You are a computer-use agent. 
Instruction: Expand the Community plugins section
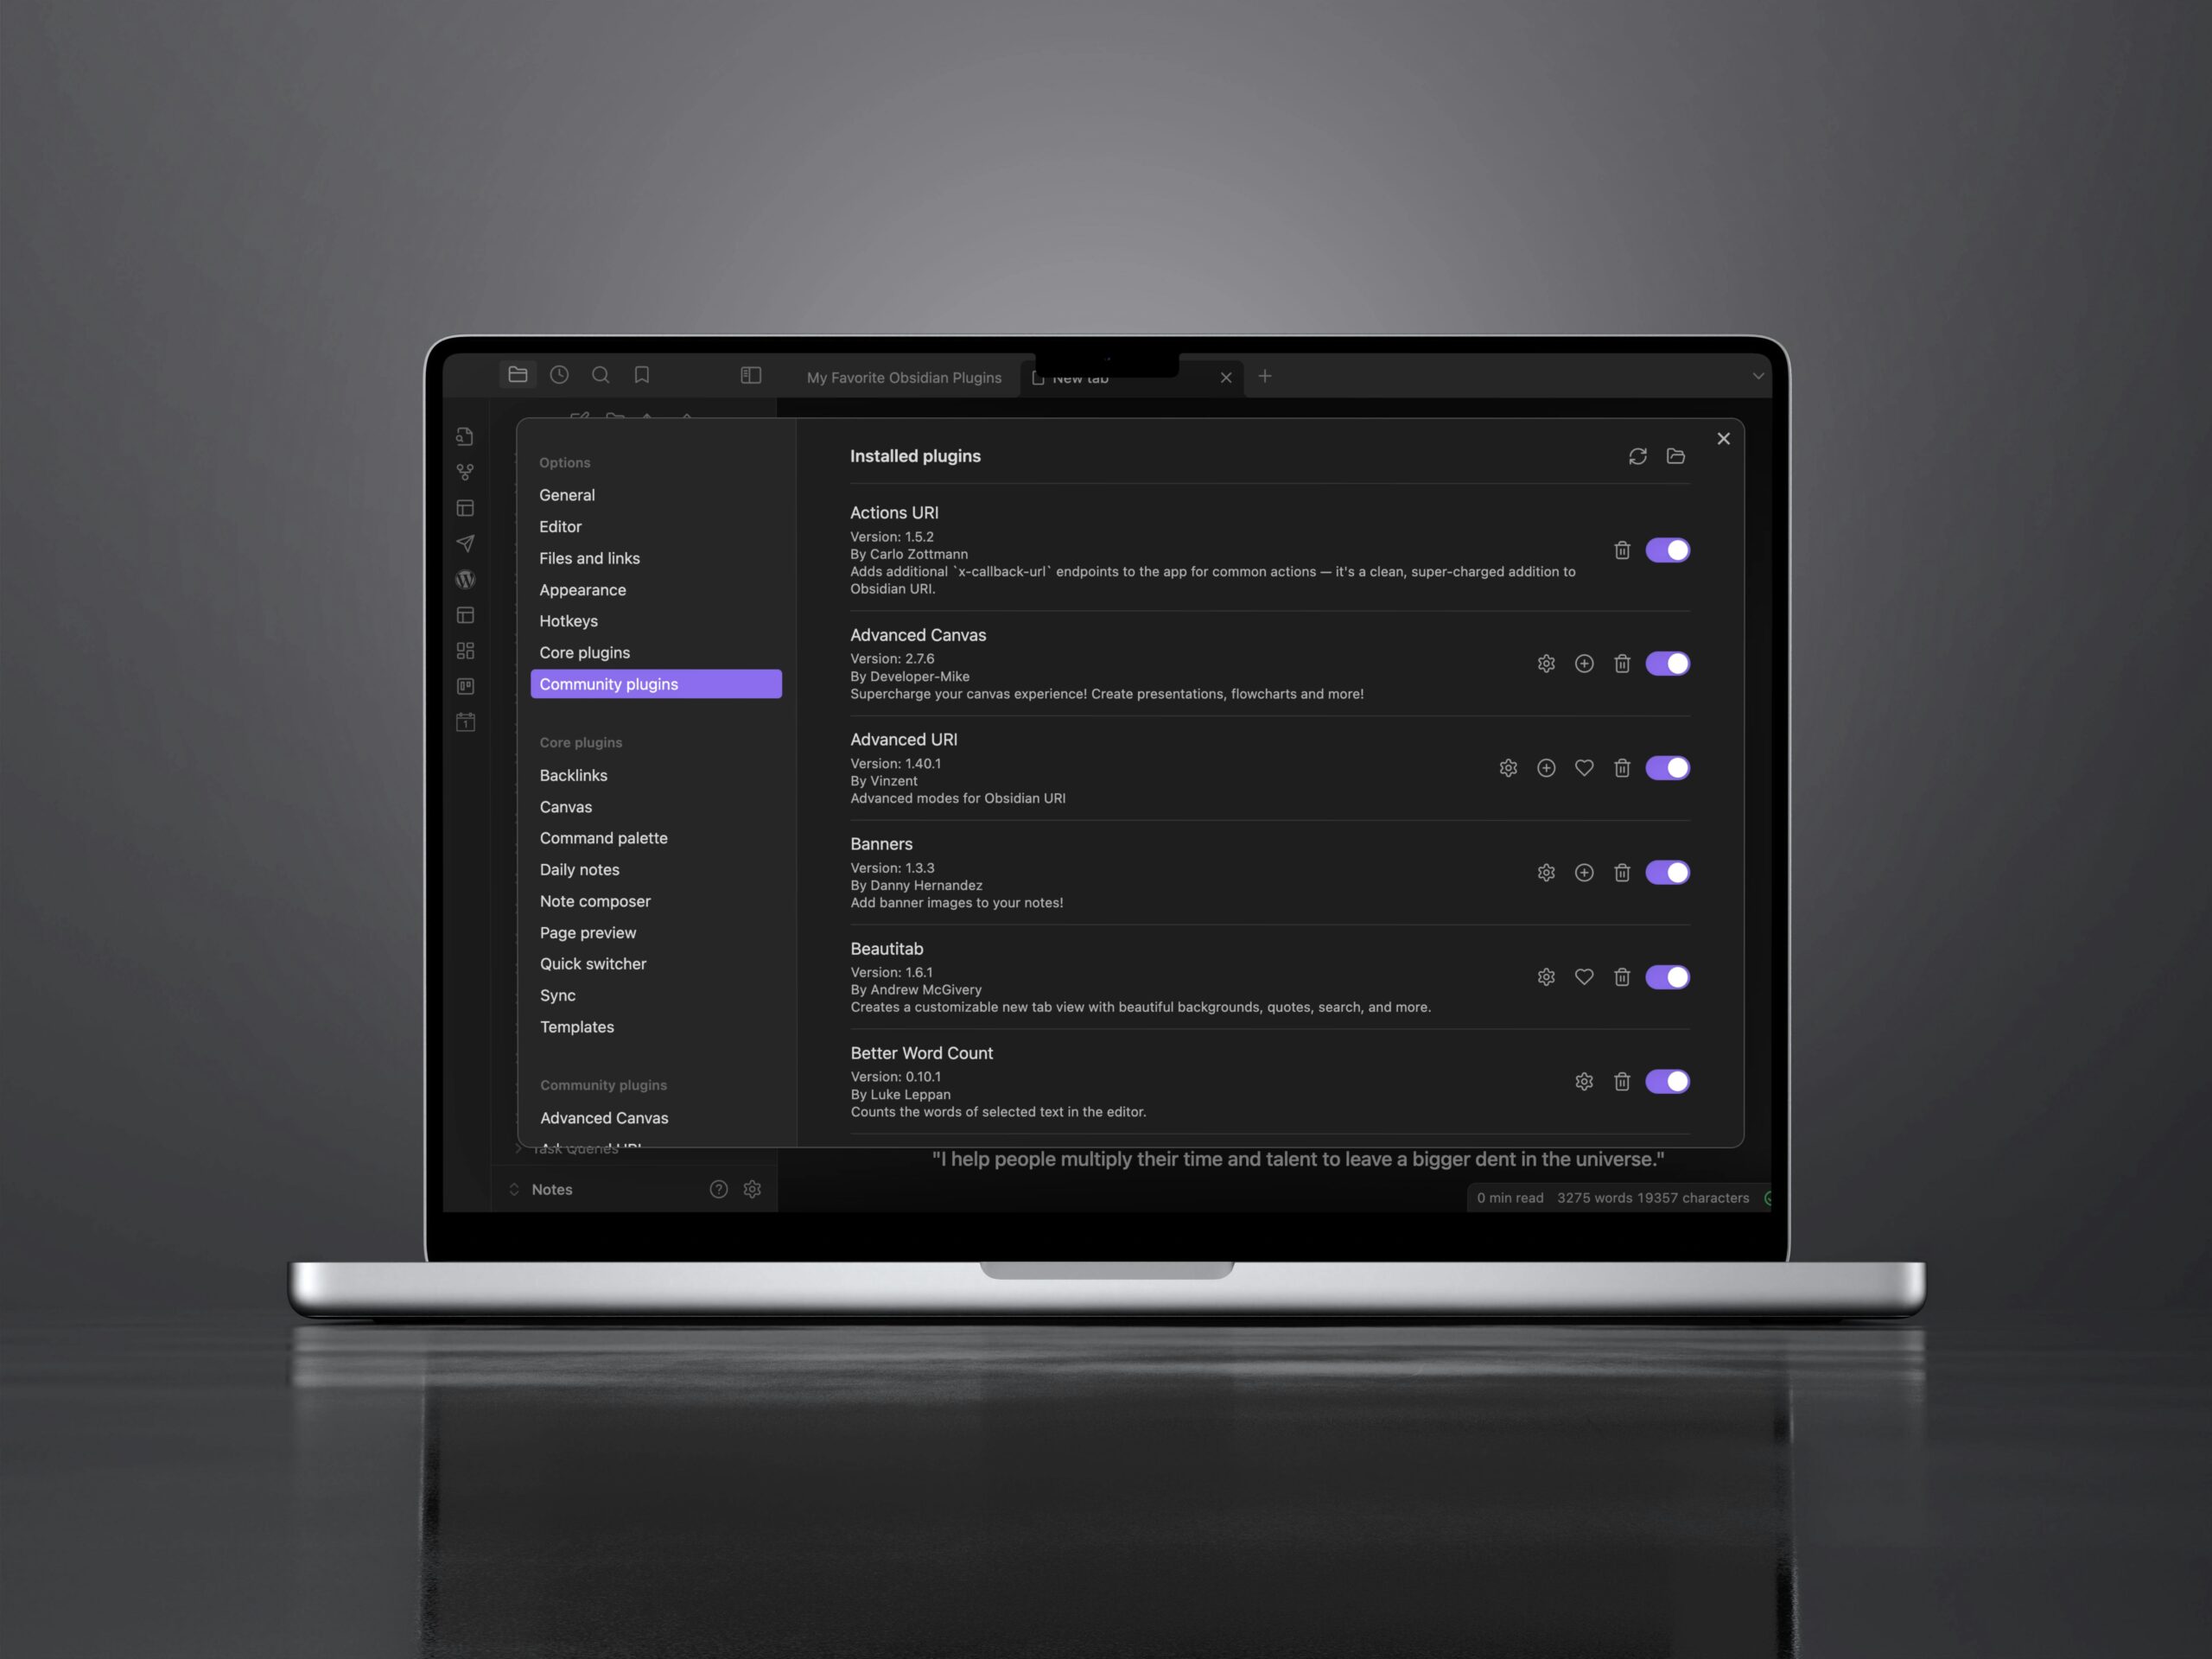click(x=601, y=1084)
